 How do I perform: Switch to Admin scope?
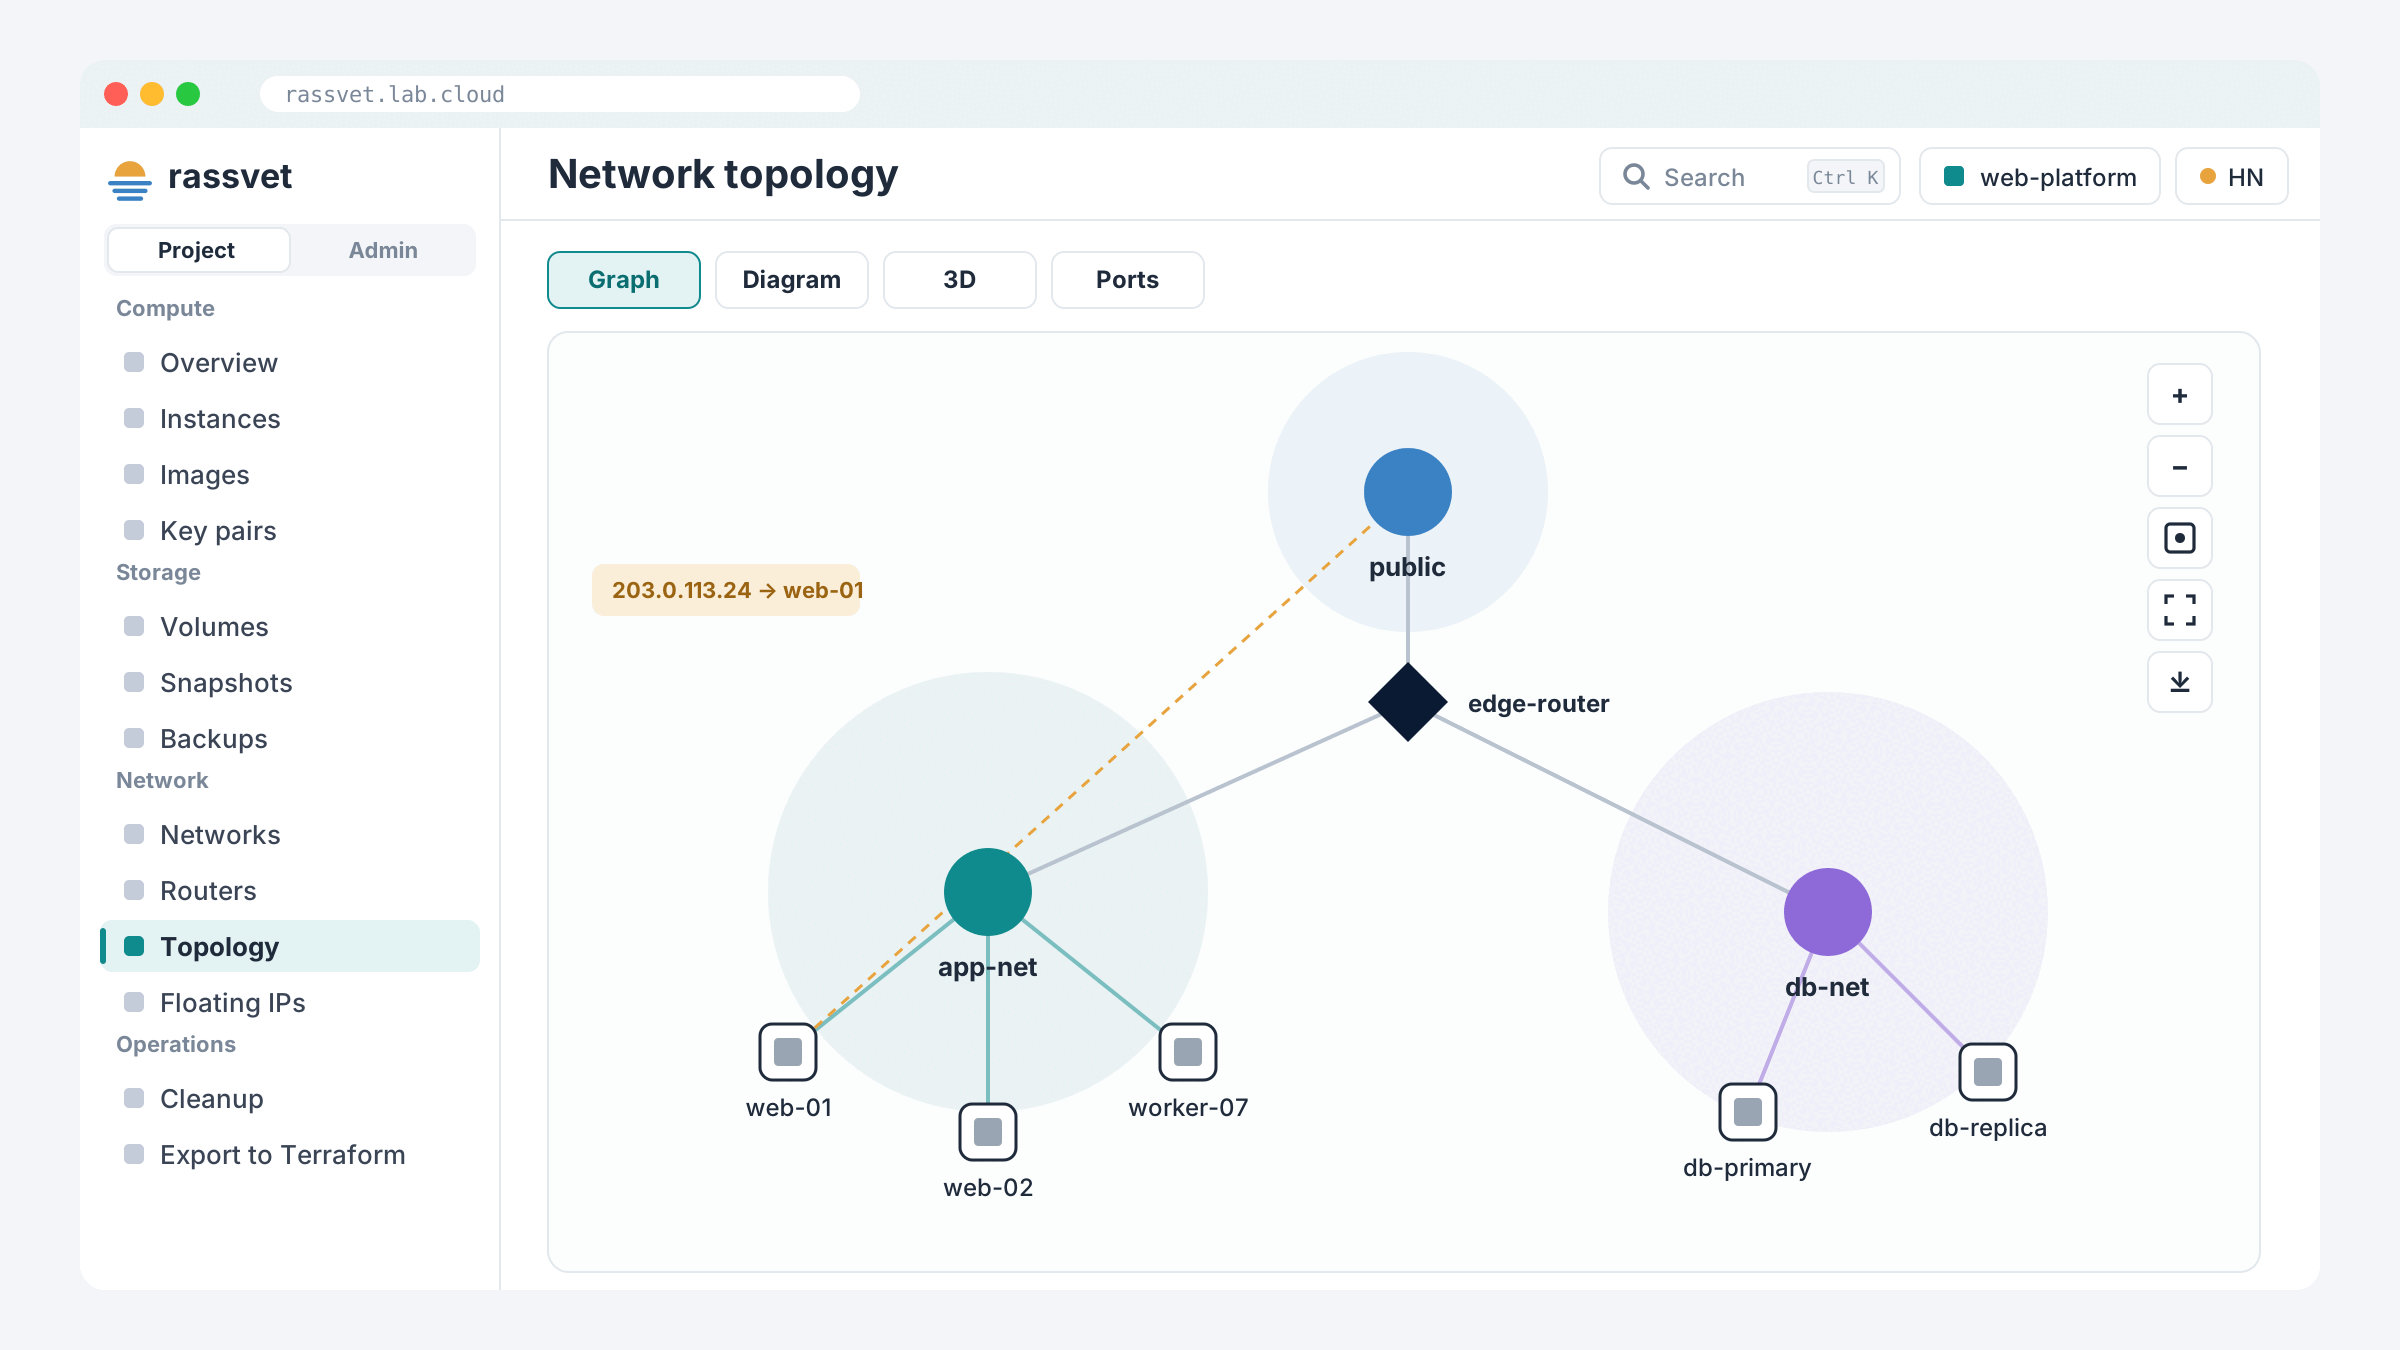383,250
